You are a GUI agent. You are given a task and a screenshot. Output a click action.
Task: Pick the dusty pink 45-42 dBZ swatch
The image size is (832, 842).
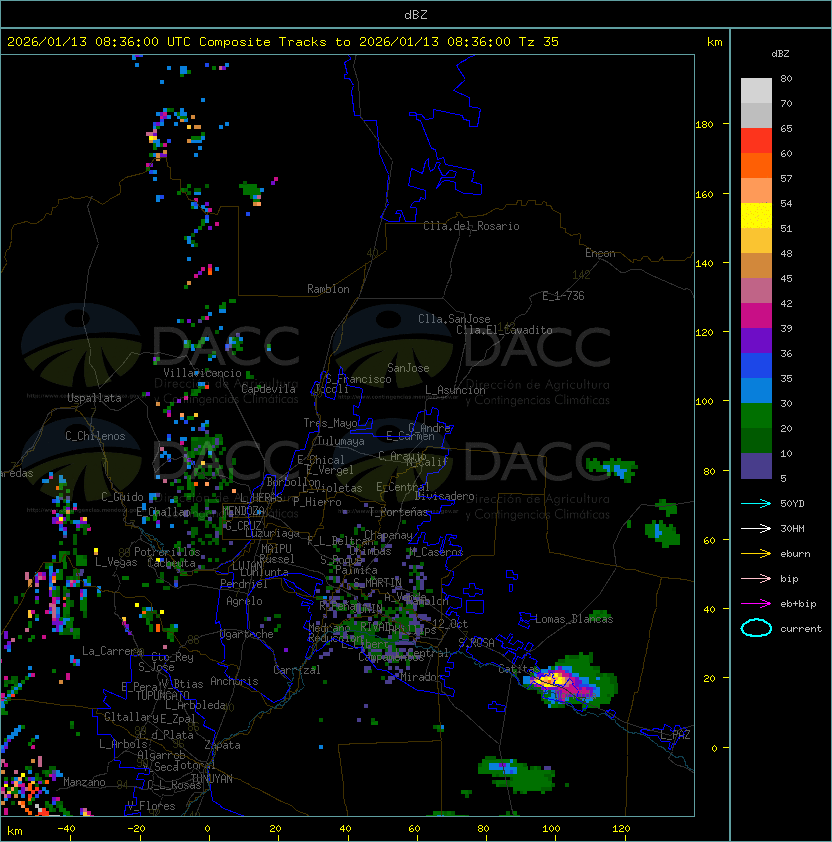(x=756, y=291)
